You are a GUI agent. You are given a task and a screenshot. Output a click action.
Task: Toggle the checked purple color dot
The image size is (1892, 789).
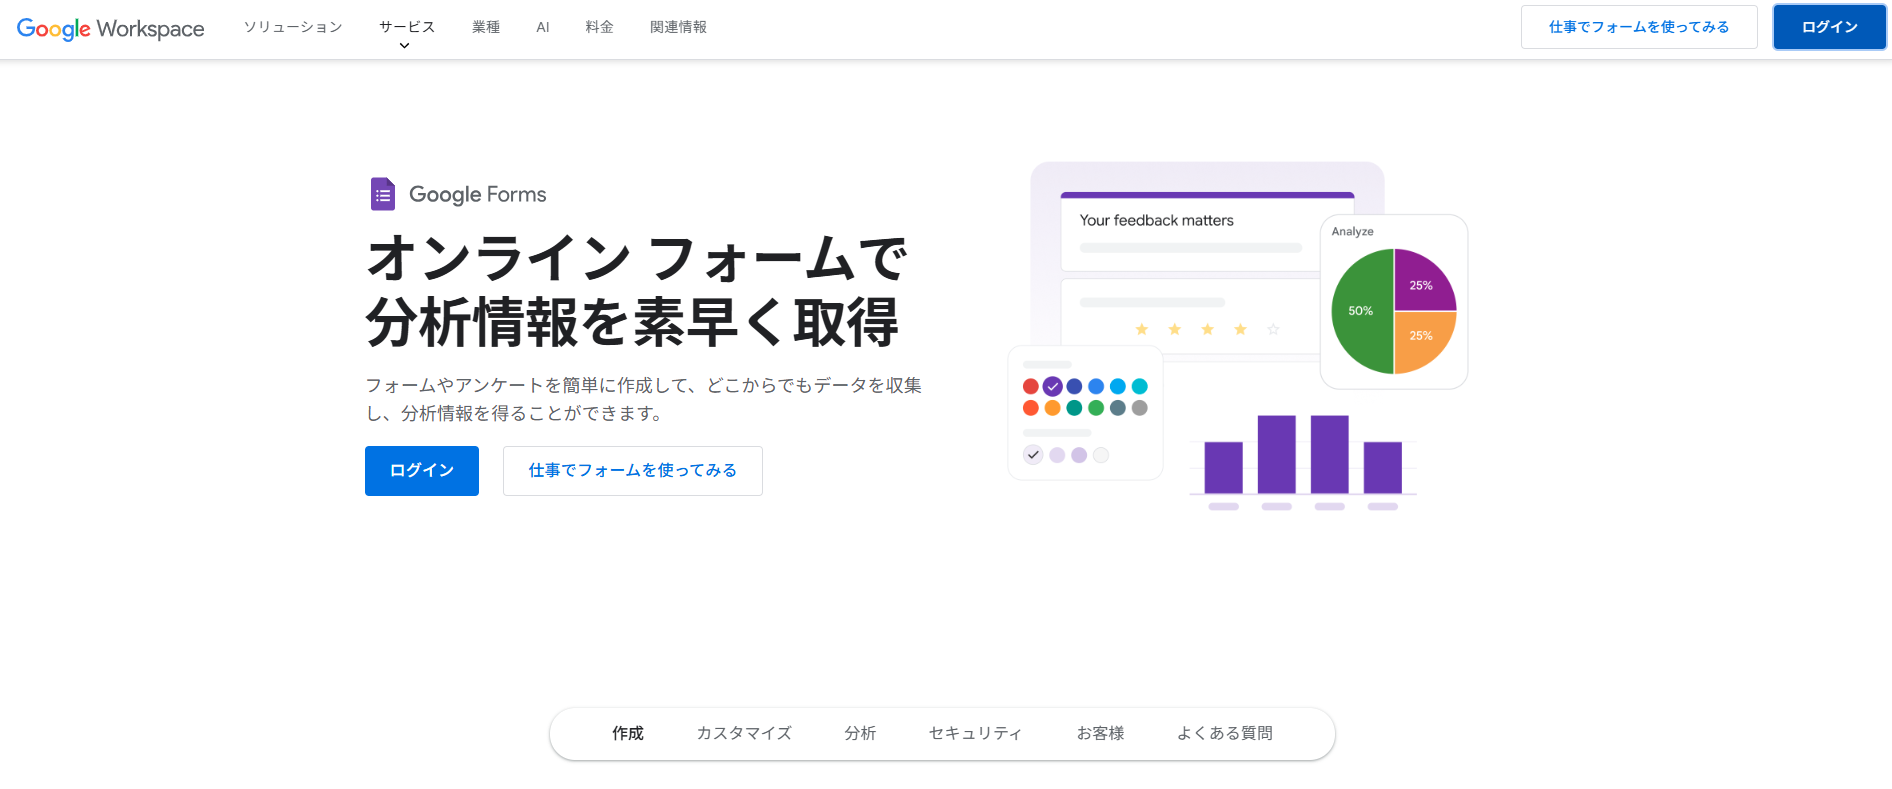(x=1052, y=386)
